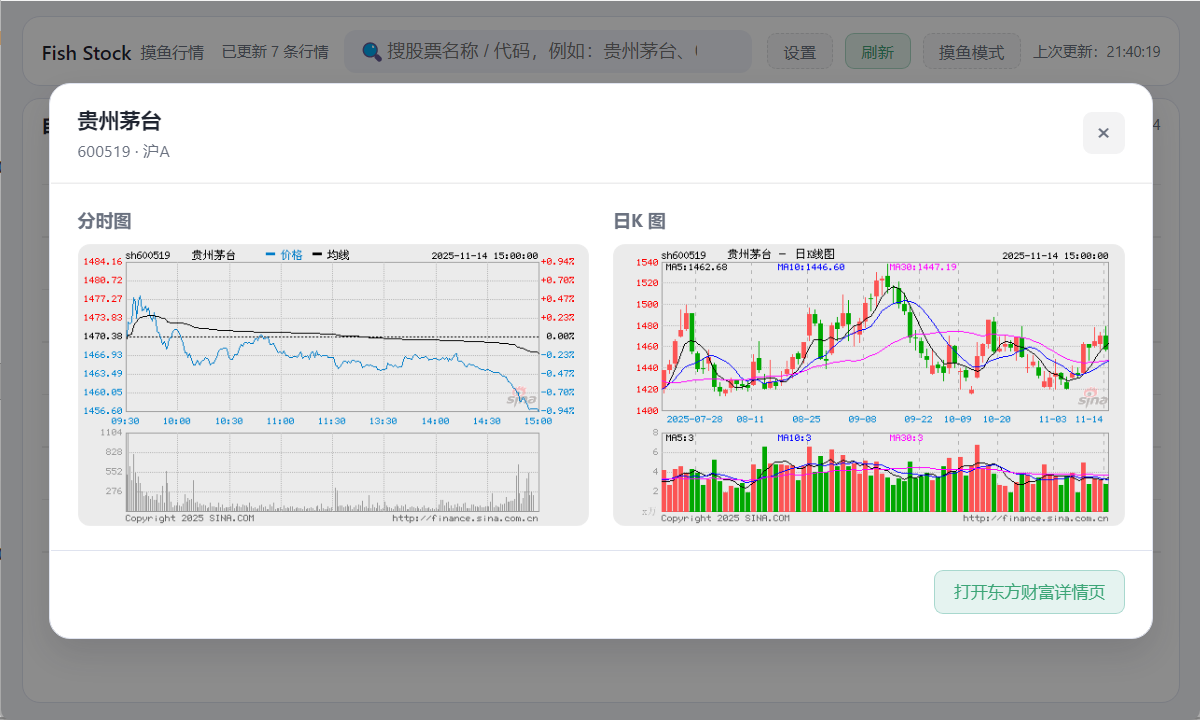
Task: Click the 已更新 7 条行情 status text
Action: 275,52
